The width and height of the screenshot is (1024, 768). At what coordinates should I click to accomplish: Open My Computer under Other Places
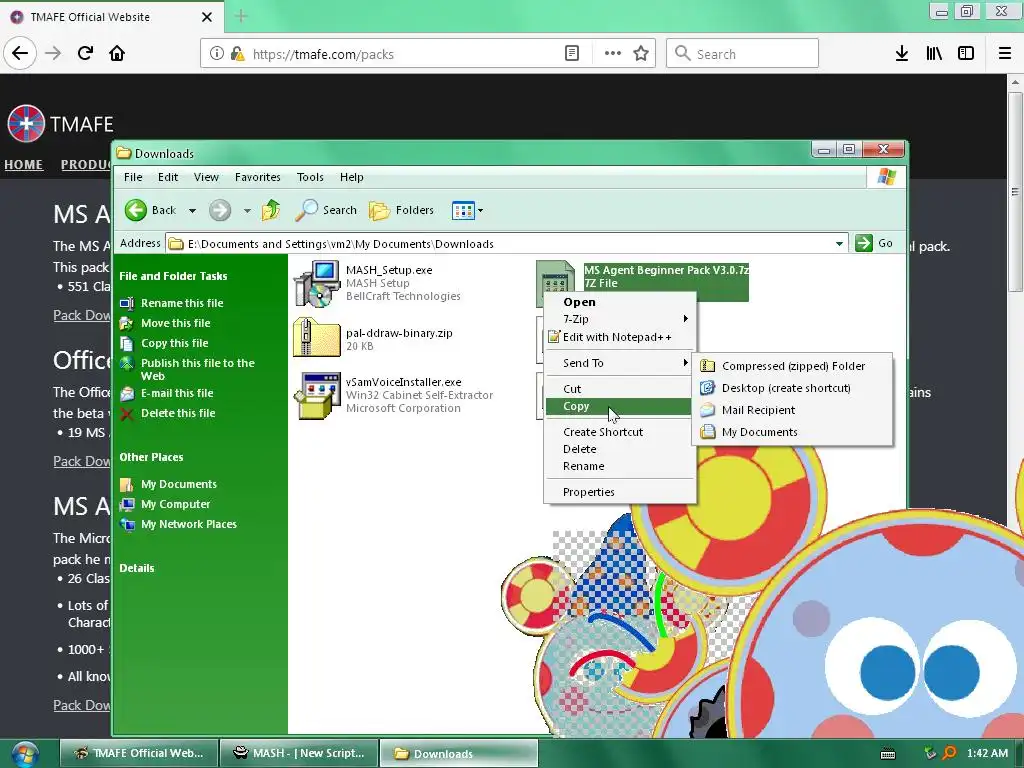pyautogui.click(x=176, y=504)
